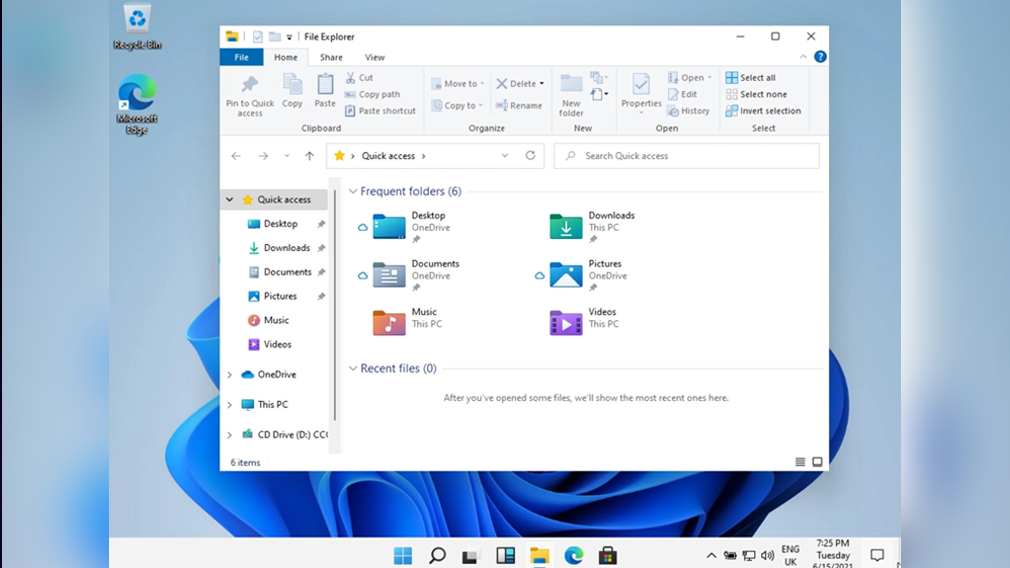1010x568 pixels.
Task: Switch to the View ribbon tab
Action: [x=374, y=57]
